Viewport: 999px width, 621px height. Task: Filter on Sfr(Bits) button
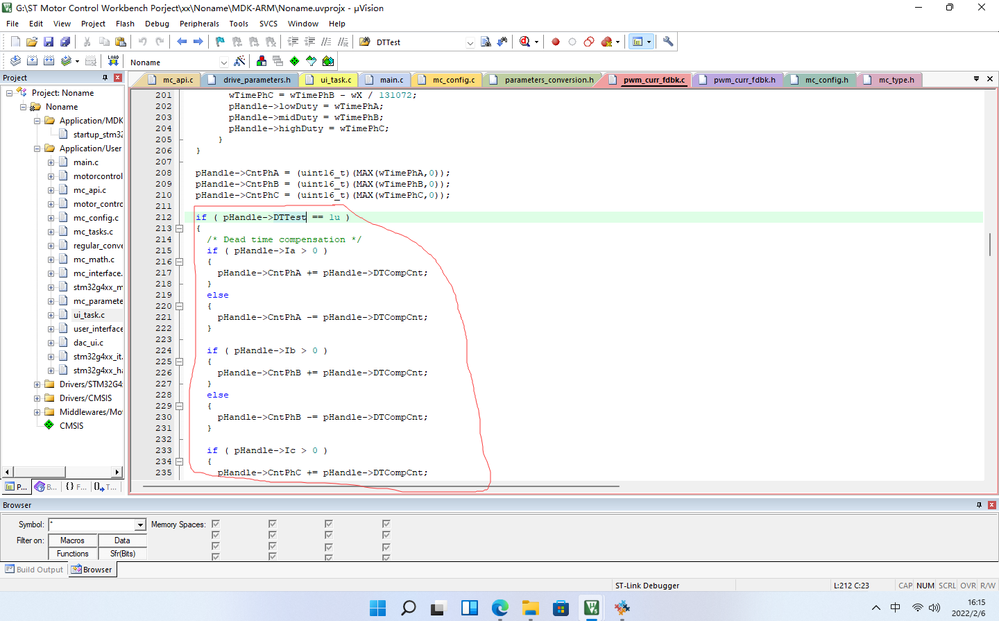pos(122,553)
